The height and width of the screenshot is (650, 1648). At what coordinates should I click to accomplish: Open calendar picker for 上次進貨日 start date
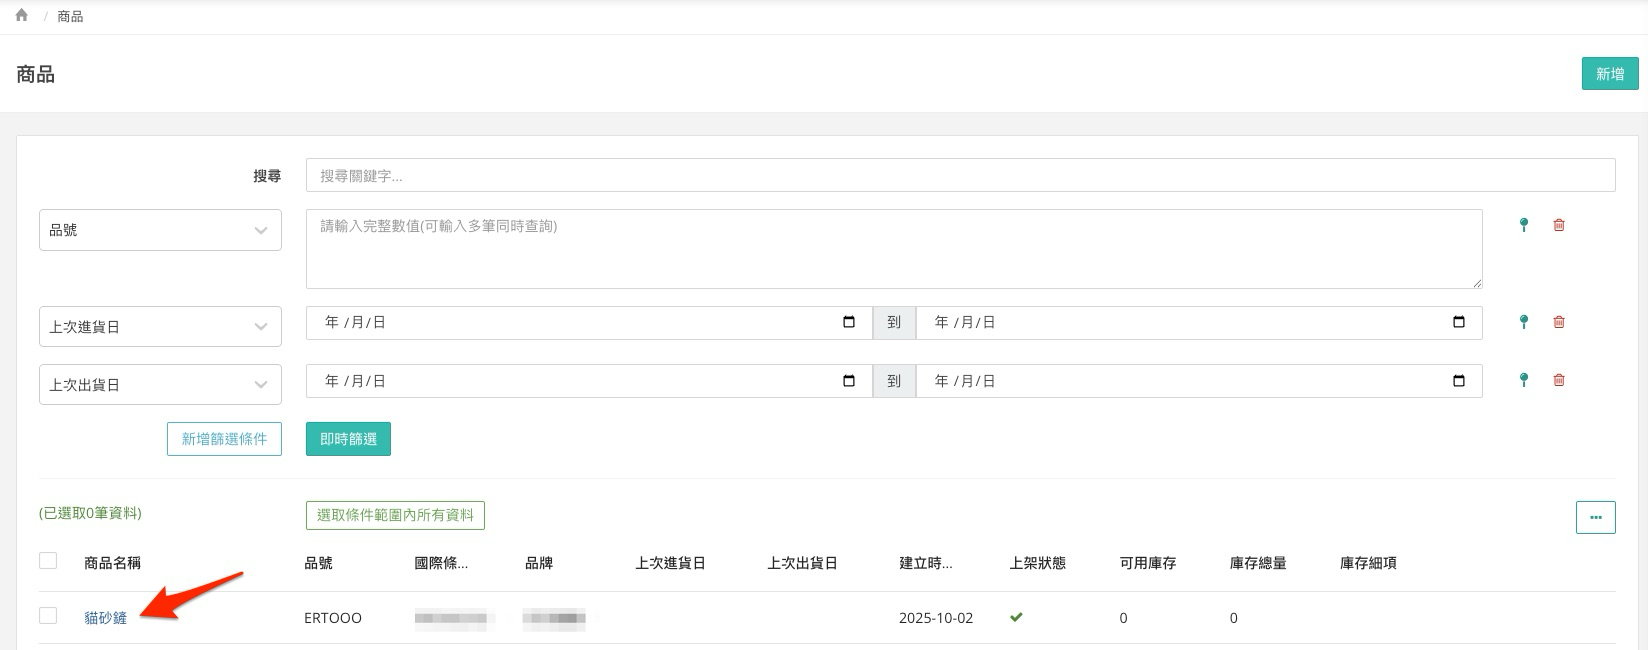pyautogui.click(x=849, y=322)
